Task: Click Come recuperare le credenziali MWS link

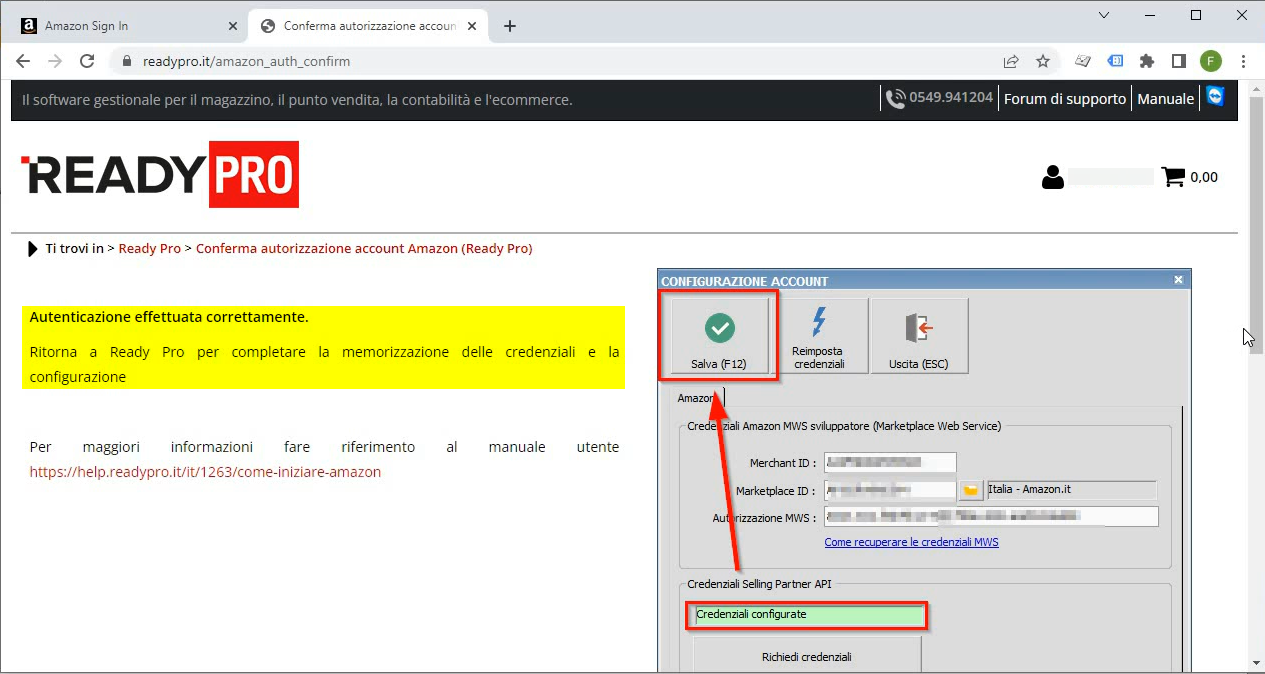Action: coord(911,542)
